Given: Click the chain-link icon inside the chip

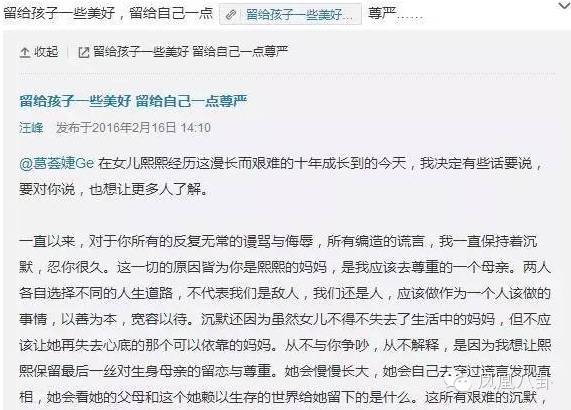Looking at the screenshot, I should point(231,15).
